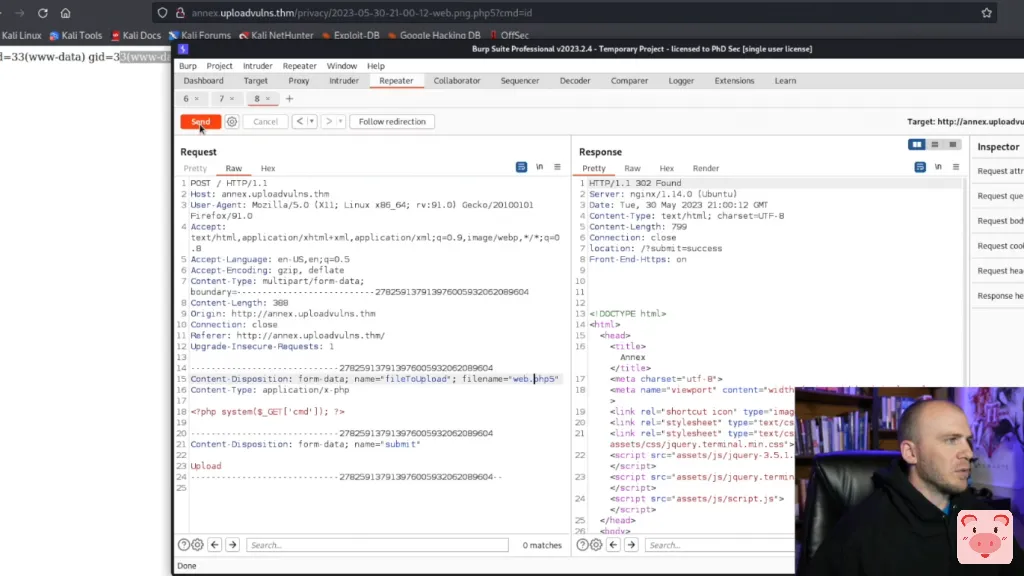Go to previous match in request search

(215, 545)
